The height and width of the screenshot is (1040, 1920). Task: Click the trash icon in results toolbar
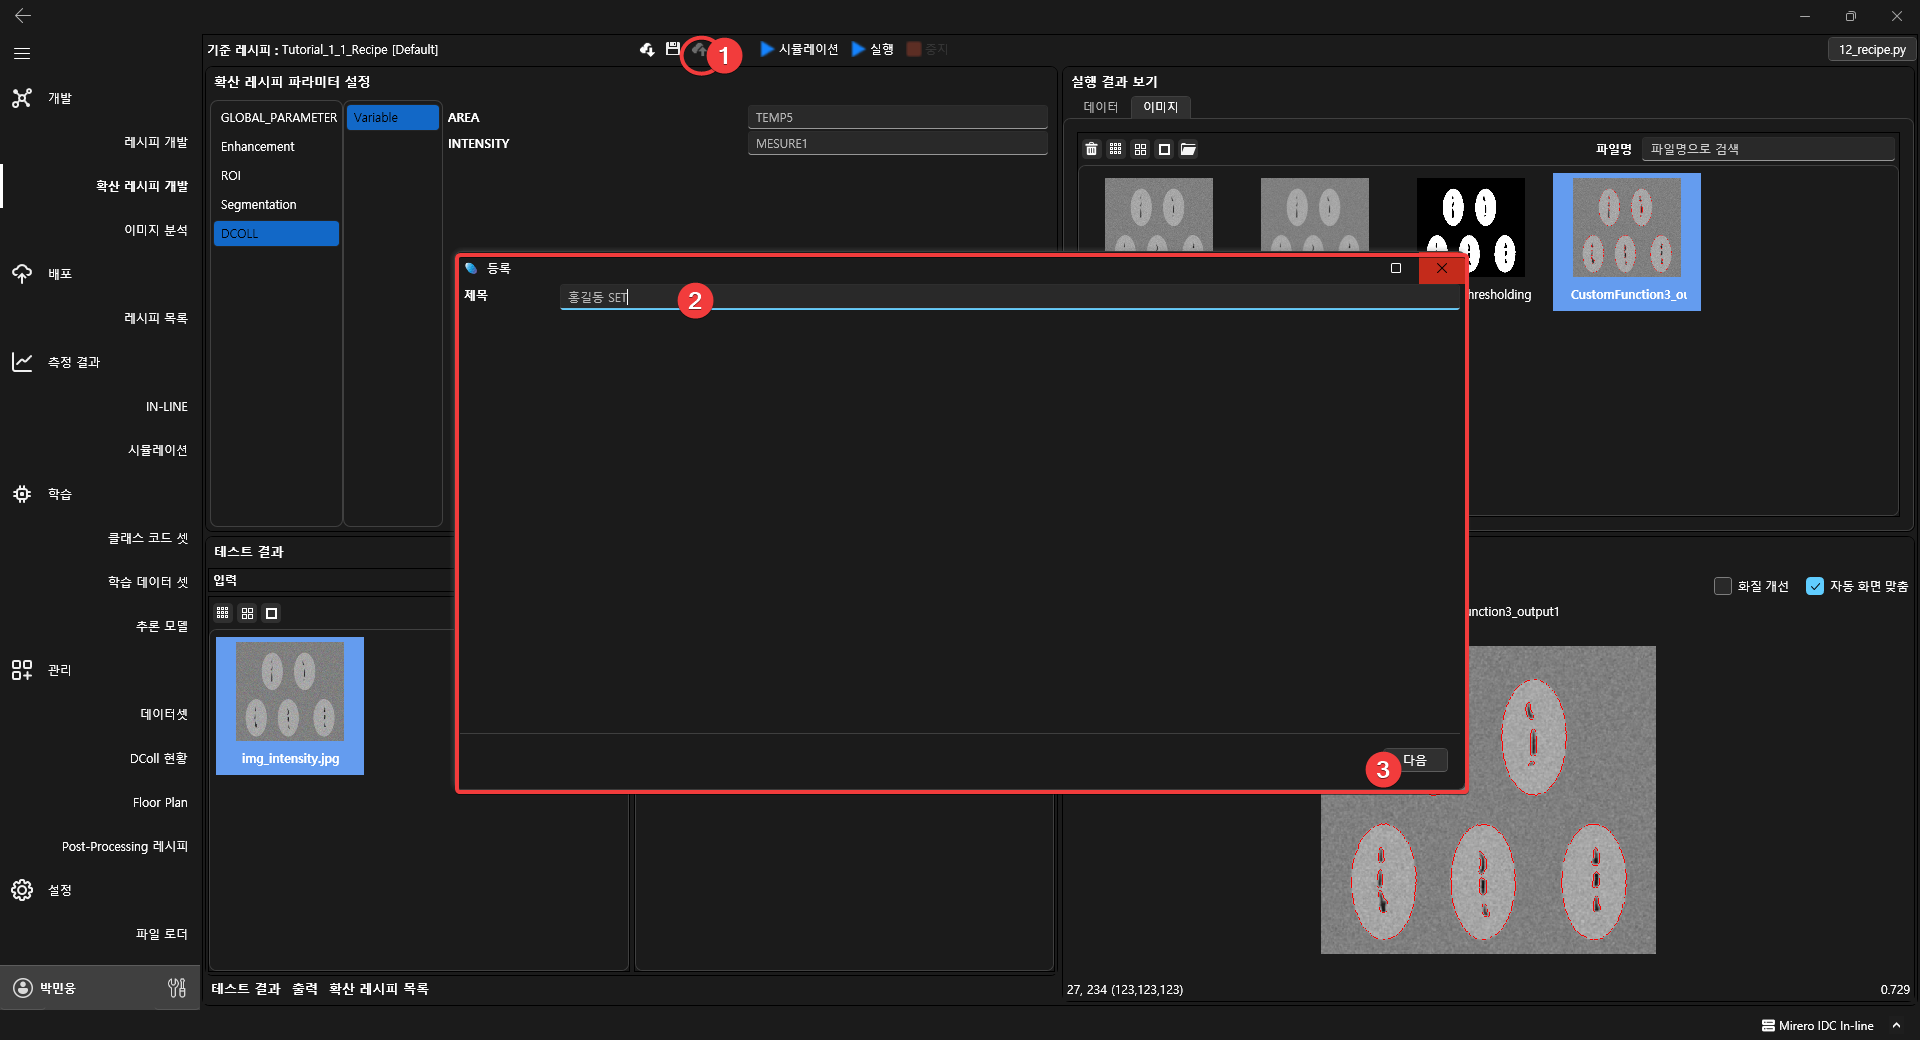pos(1091,149)
